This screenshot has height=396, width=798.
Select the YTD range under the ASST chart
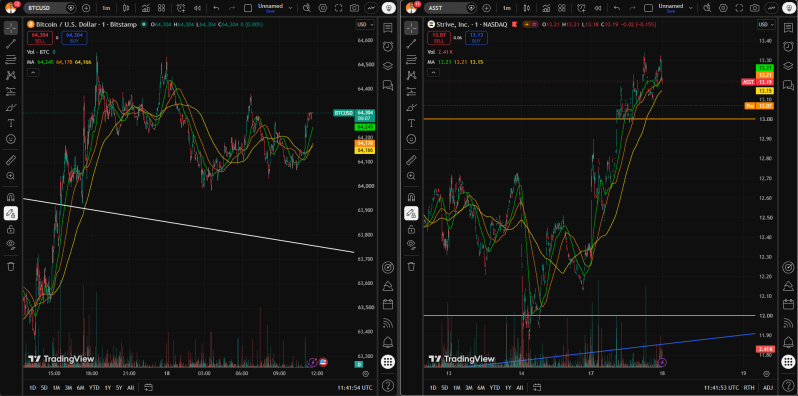point(495,388)
